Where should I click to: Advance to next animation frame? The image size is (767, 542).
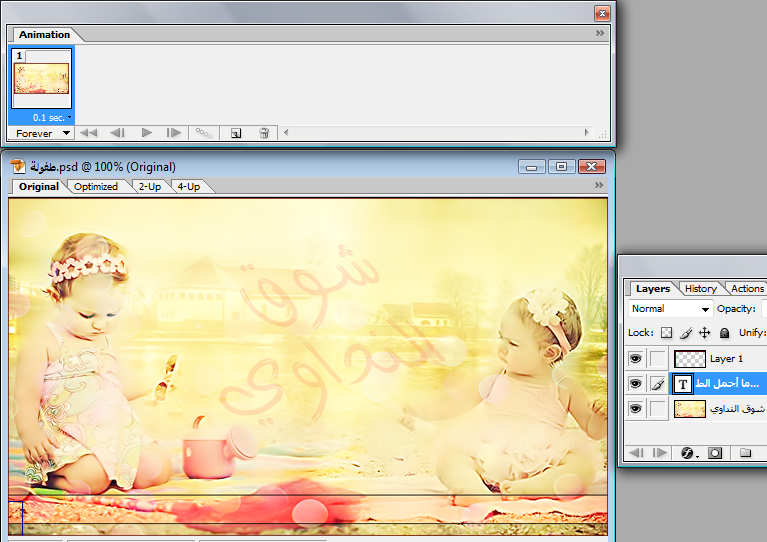174,132
